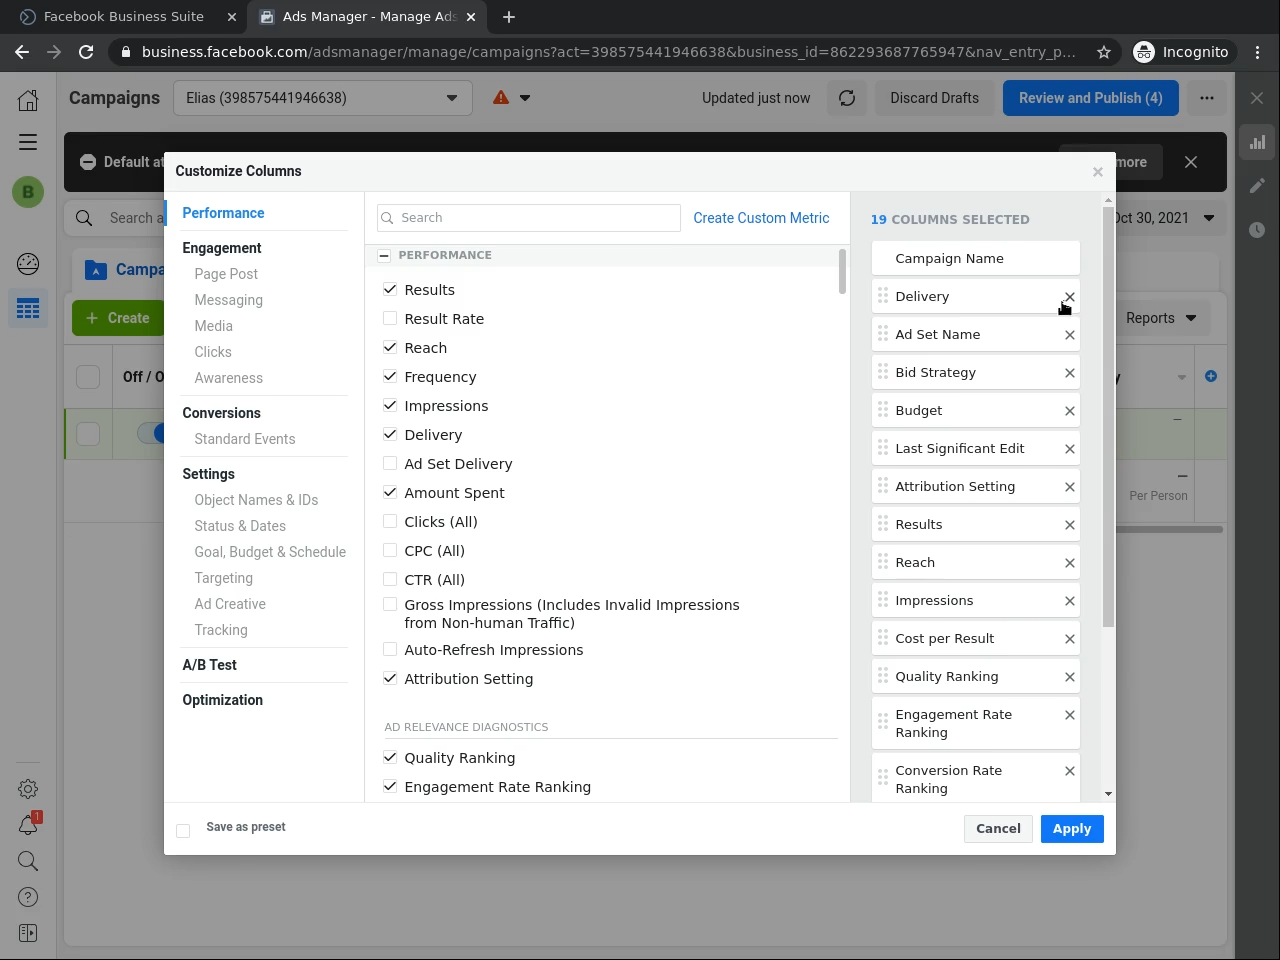The height and width of the screenshot is (960, 1280).
Task: Remove Quality Ranking column with its X
Action: (x=1069, y=677)
